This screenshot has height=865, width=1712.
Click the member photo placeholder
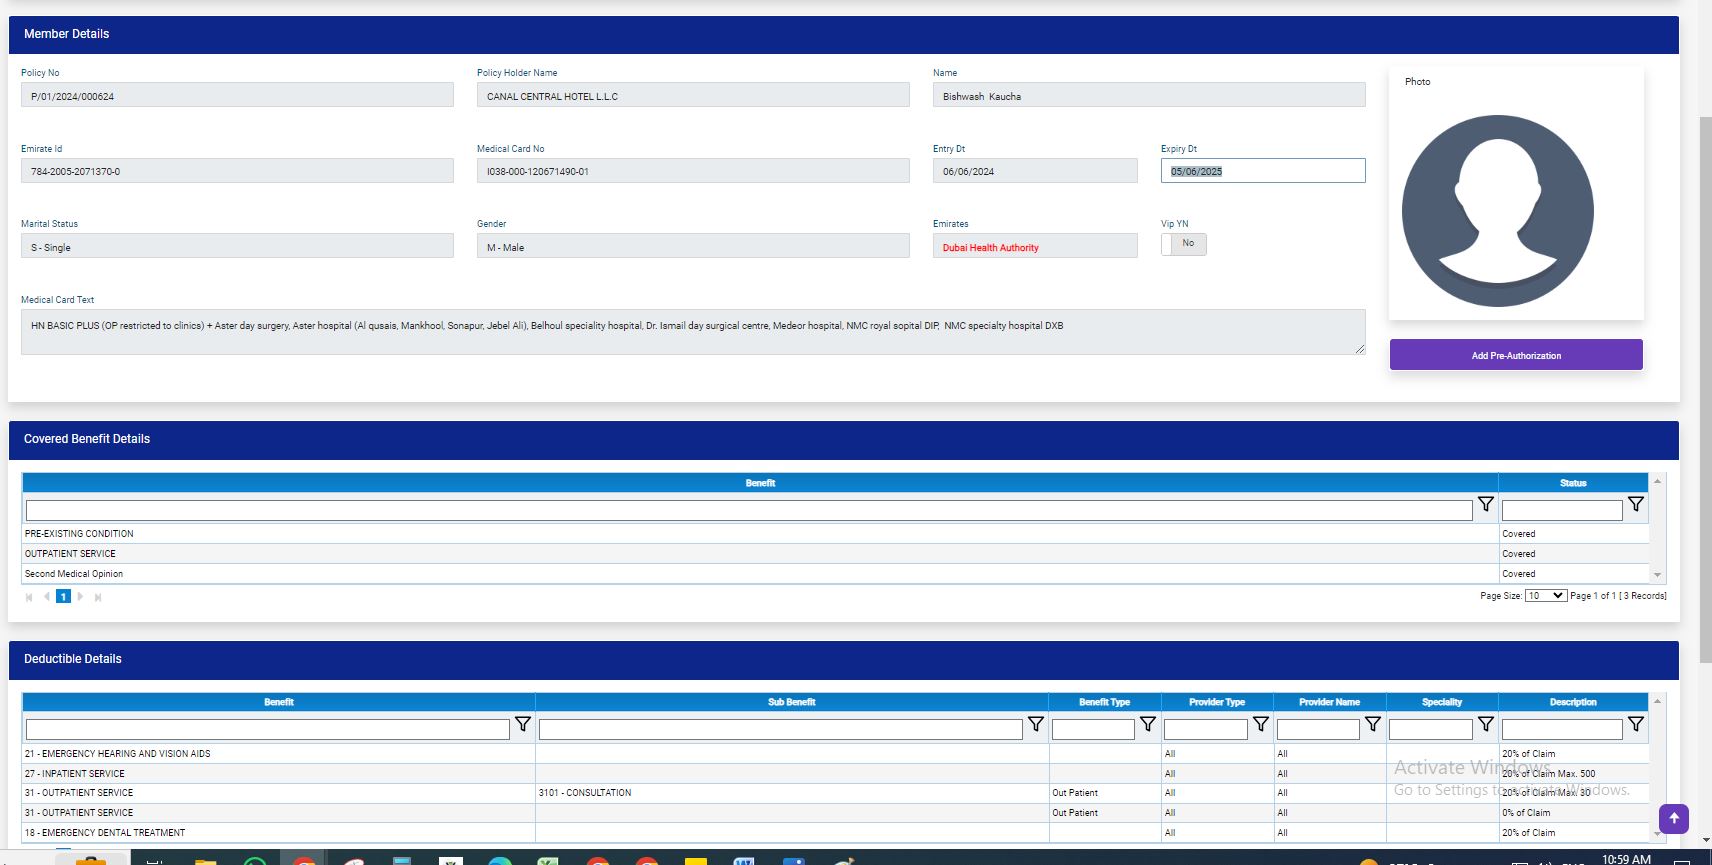(1497, 211)
